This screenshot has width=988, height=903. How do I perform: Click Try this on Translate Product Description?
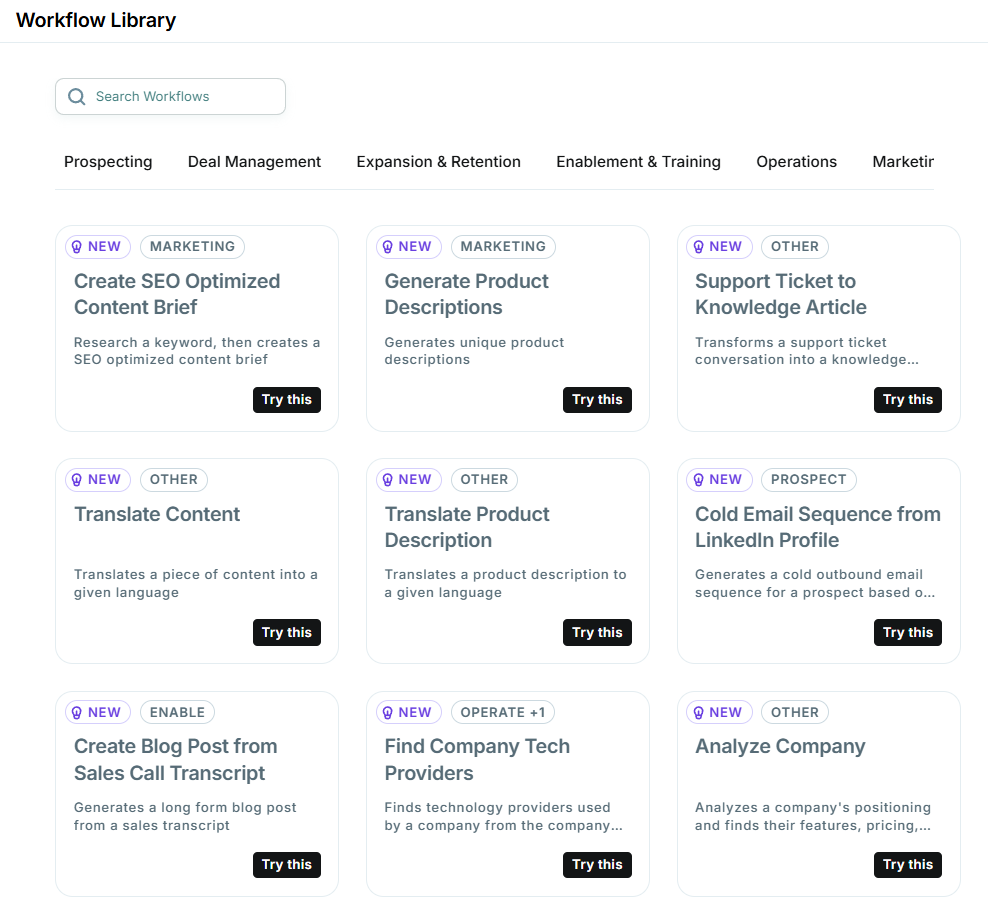(597, 632)
